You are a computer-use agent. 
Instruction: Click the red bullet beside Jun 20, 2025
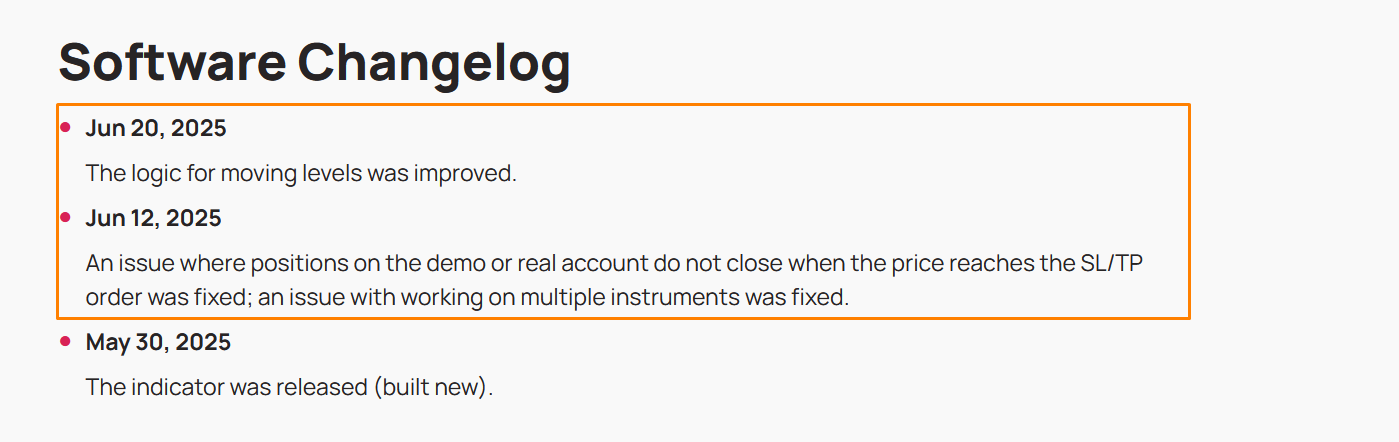pyautogui.click(x=66, y=127)
